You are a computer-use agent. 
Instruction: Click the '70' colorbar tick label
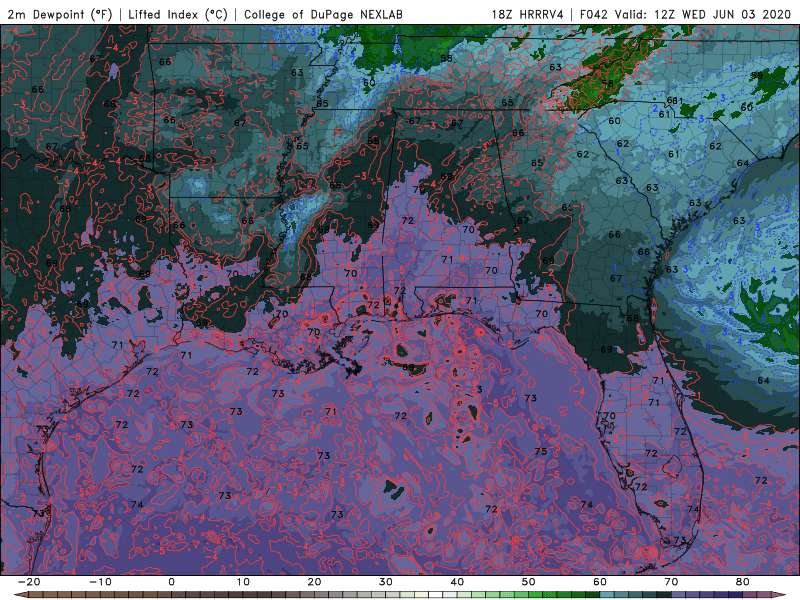pos(671,582)
